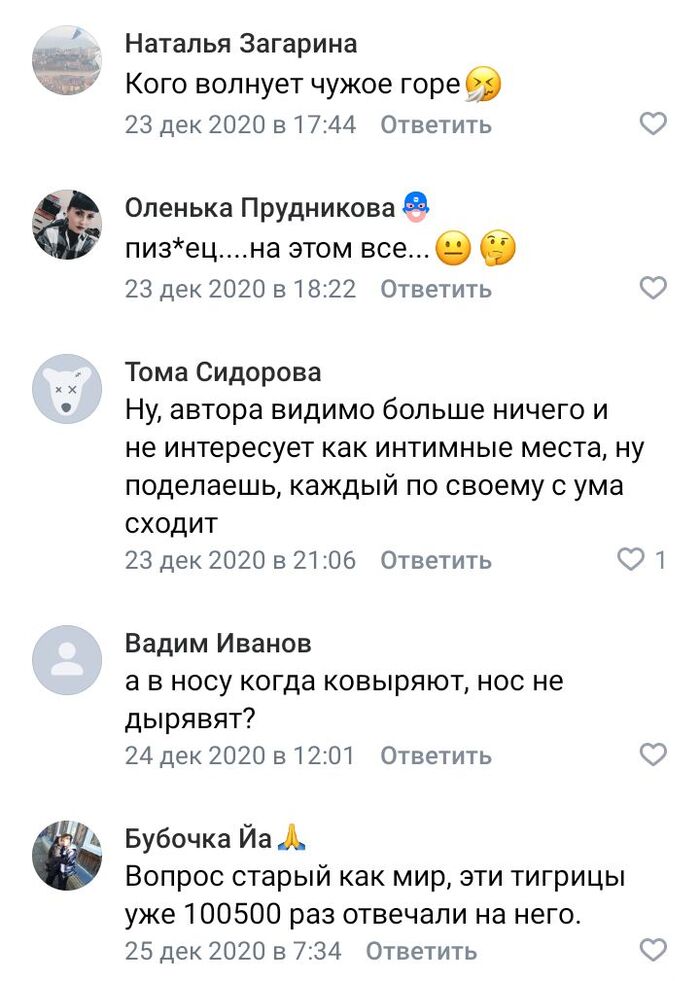Open Наталья Загарина's profile name link
Image resolution: width=700 pixels, height=981 pixels.
tap(240, 44)
